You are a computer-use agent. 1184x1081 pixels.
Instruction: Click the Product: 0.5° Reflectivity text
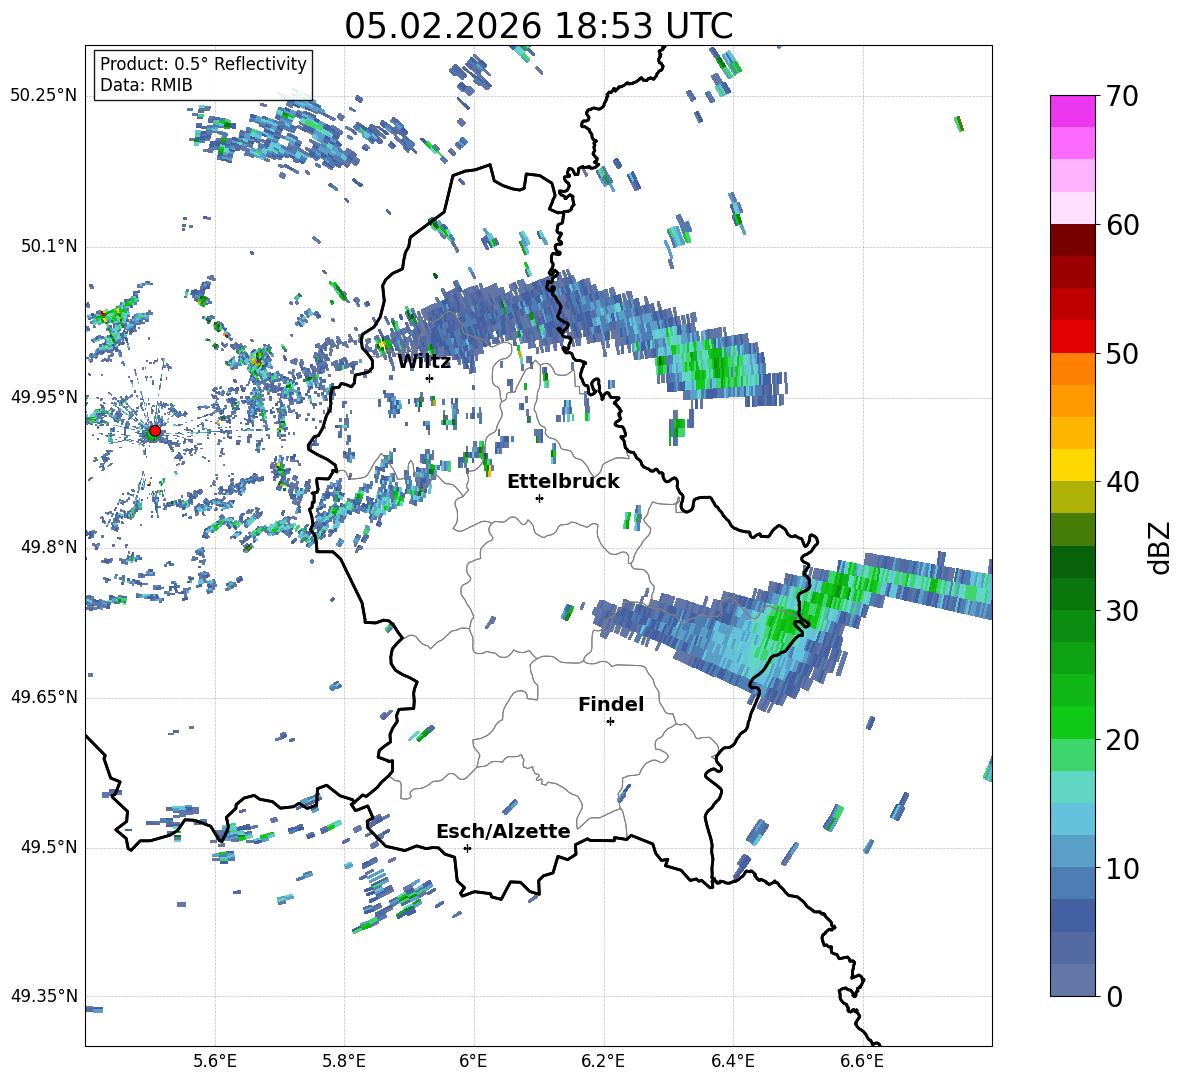click(203, 64)
